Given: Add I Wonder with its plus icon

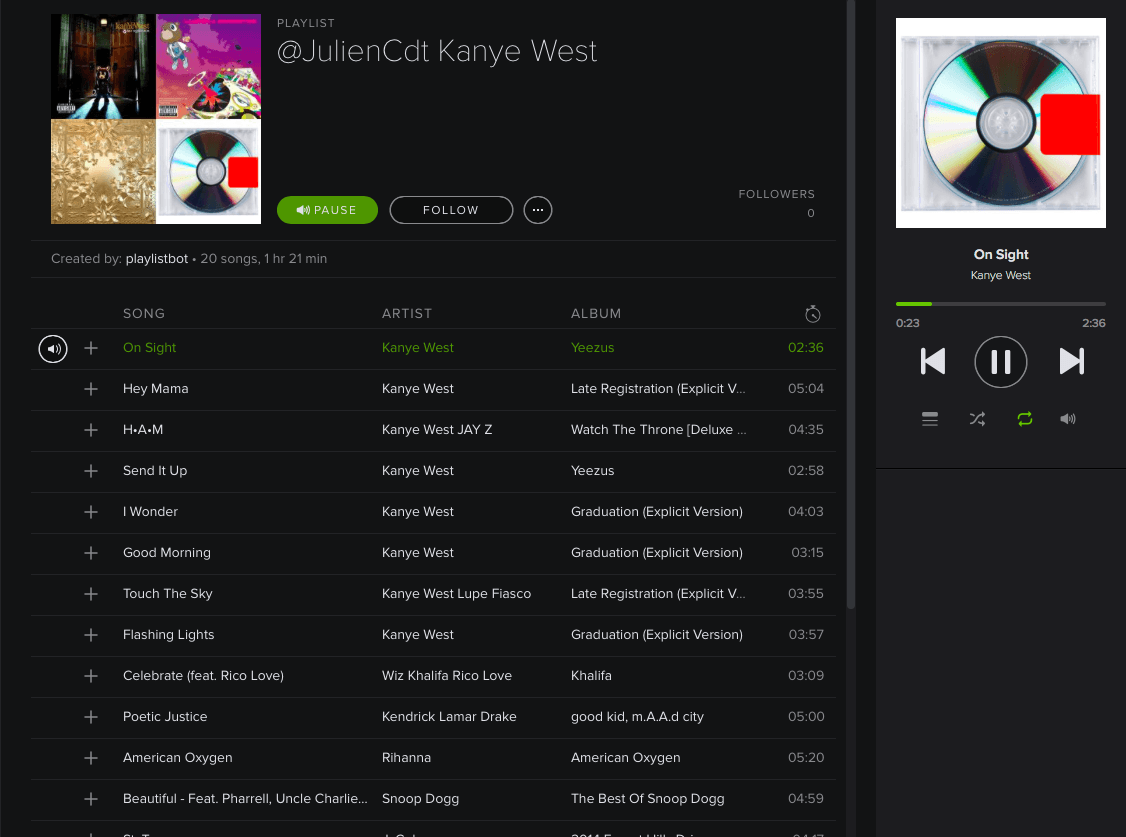Looking at the screenshot, I should 91,512.
